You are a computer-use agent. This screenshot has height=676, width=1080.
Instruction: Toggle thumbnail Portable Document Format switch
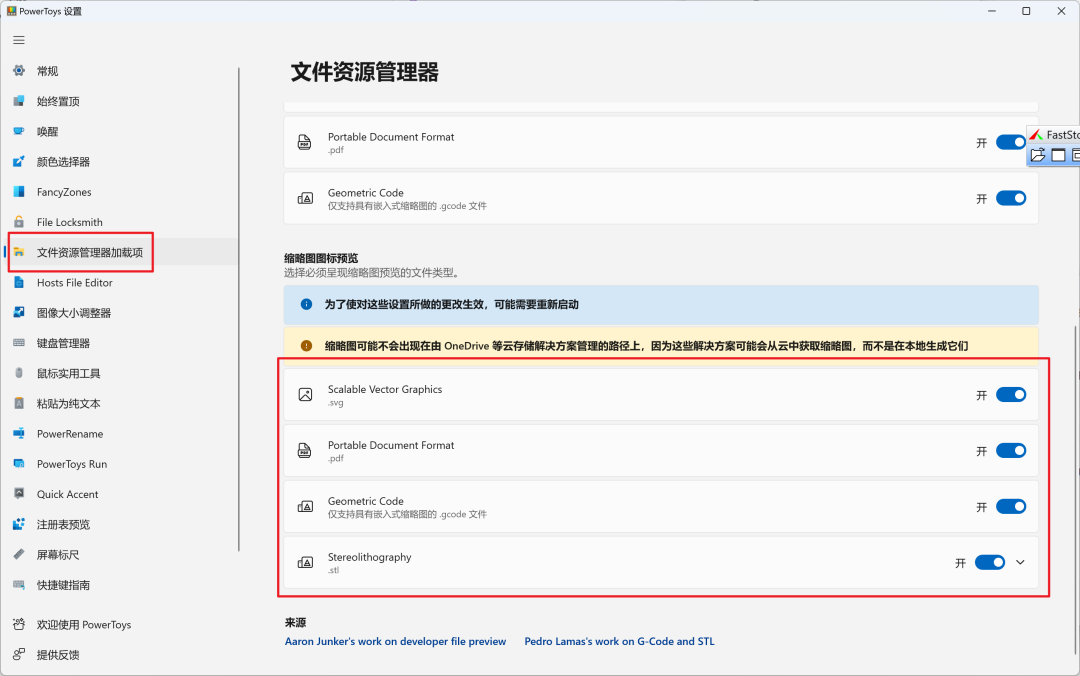click(1011, 451)
